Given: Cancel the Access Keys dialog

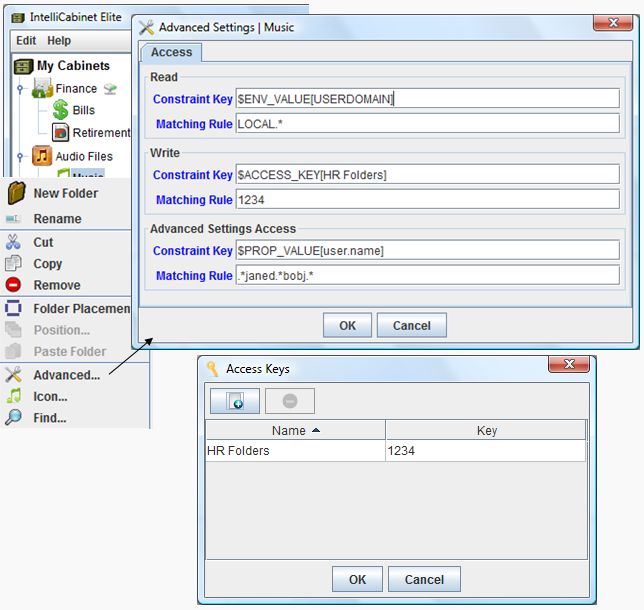Looking at the screenshot, I should pyautogui.click(x=424, y=579).
